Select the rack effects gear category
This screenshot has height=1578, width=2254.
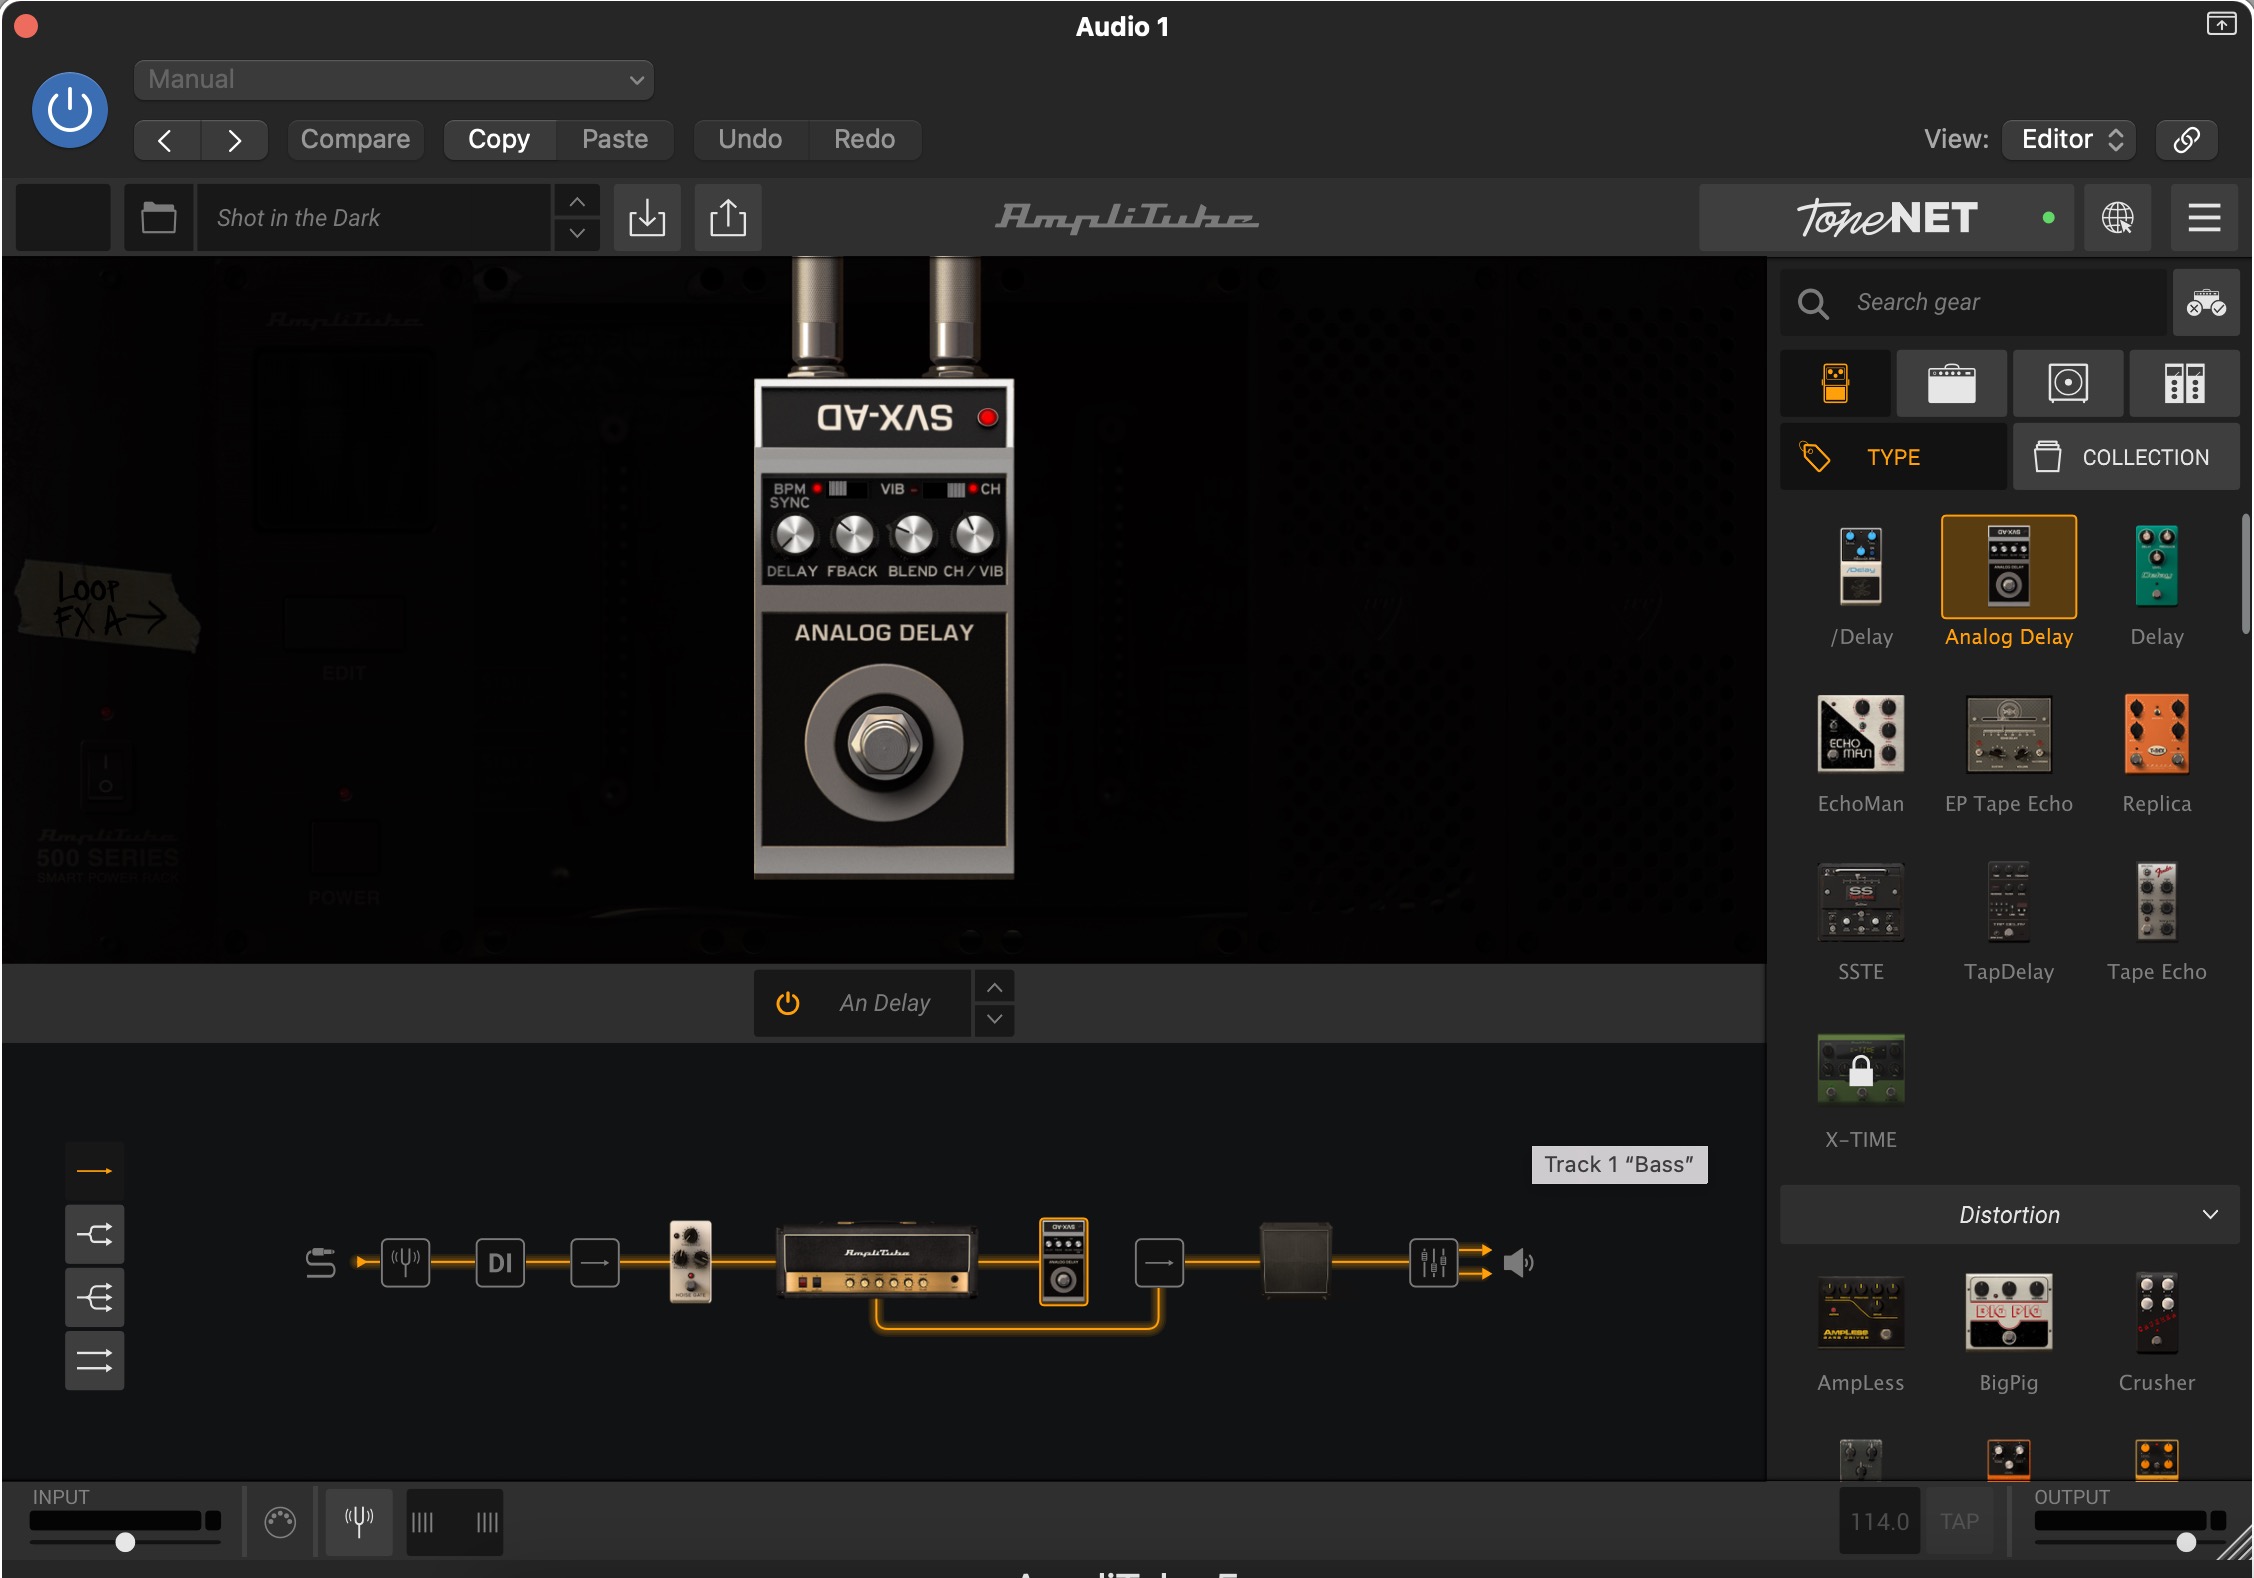[x=2184, y=384]
